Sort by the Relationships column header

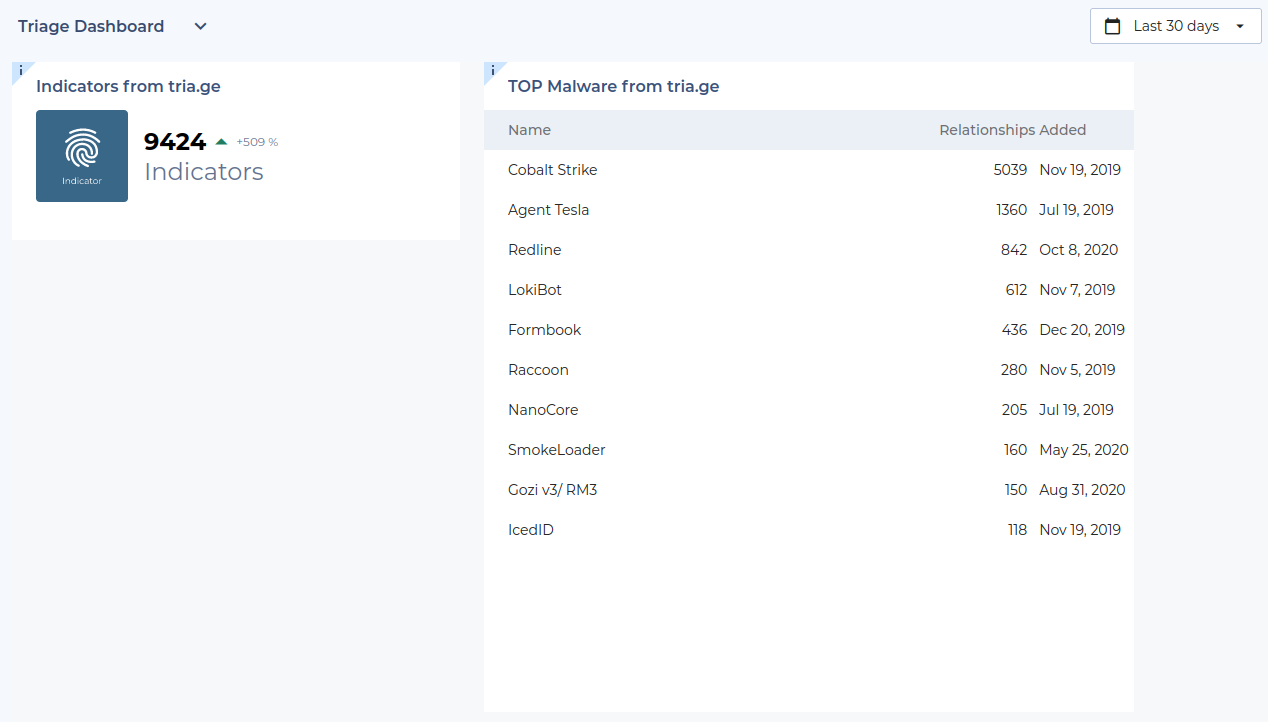click(987, 130)
